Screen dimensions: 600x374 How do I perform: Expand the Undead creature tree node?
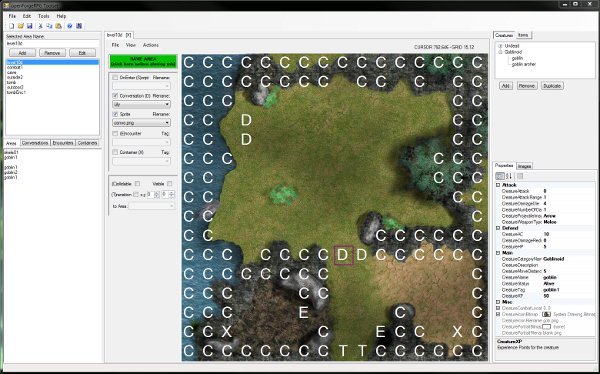500,46
